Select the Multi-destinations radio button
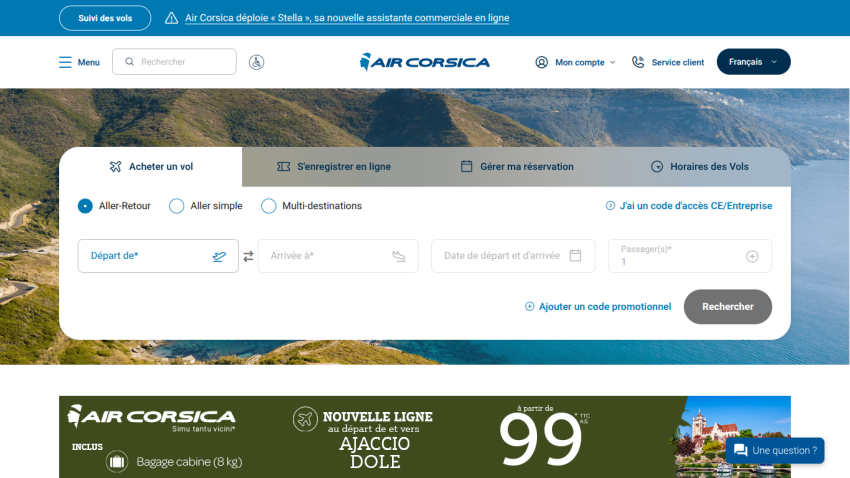This screenshot has height=478, width=850. [268, 206]
